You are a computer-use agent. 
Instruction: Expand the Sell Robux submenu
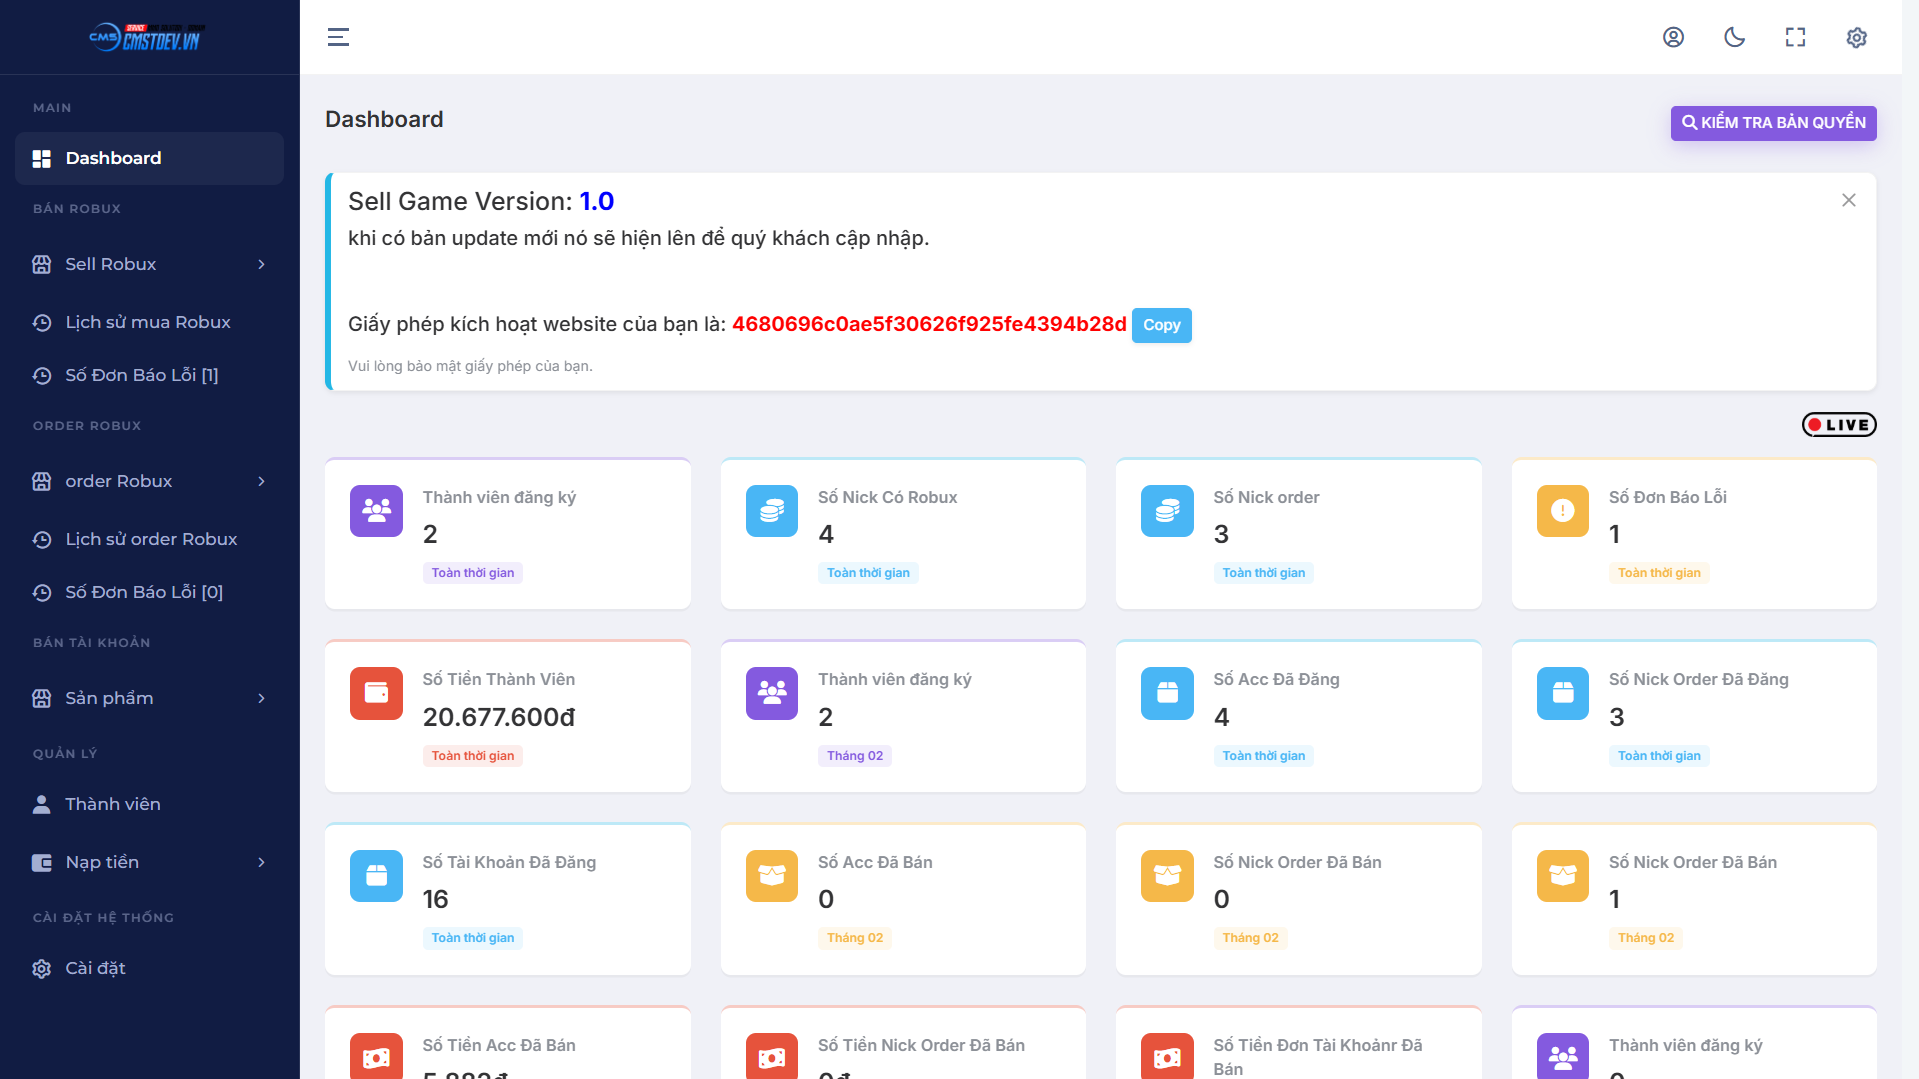pos(149,264)
